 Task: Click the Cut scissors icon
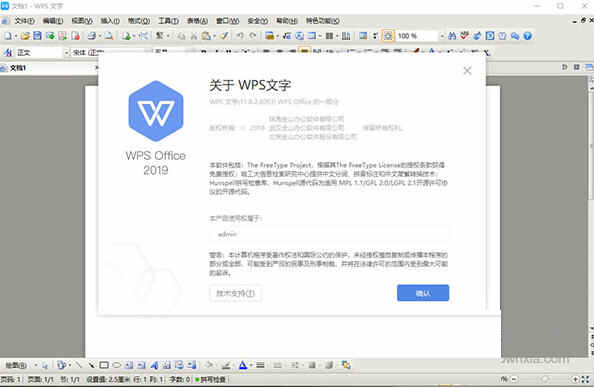click(x=194, y=36)
